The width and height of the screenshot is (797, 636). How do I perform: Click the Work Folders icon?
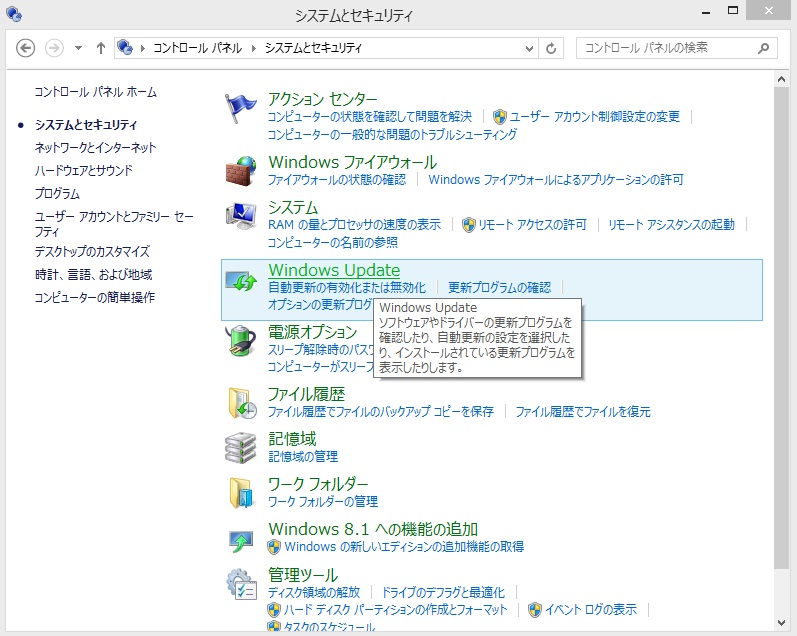[241, 492]
